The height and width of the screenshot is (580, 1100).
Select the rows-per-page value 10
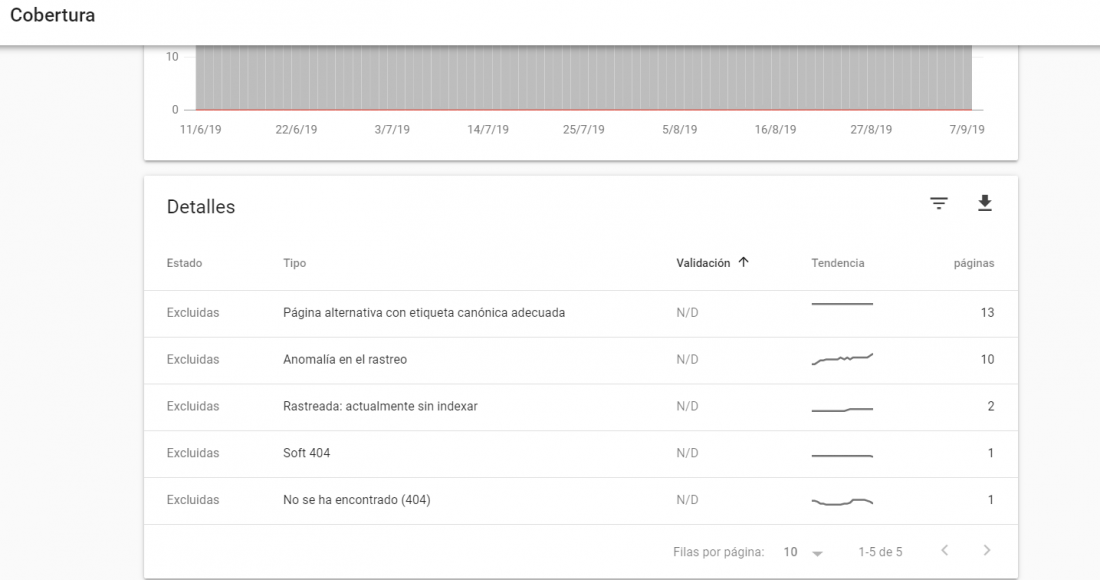pos(791,552)
